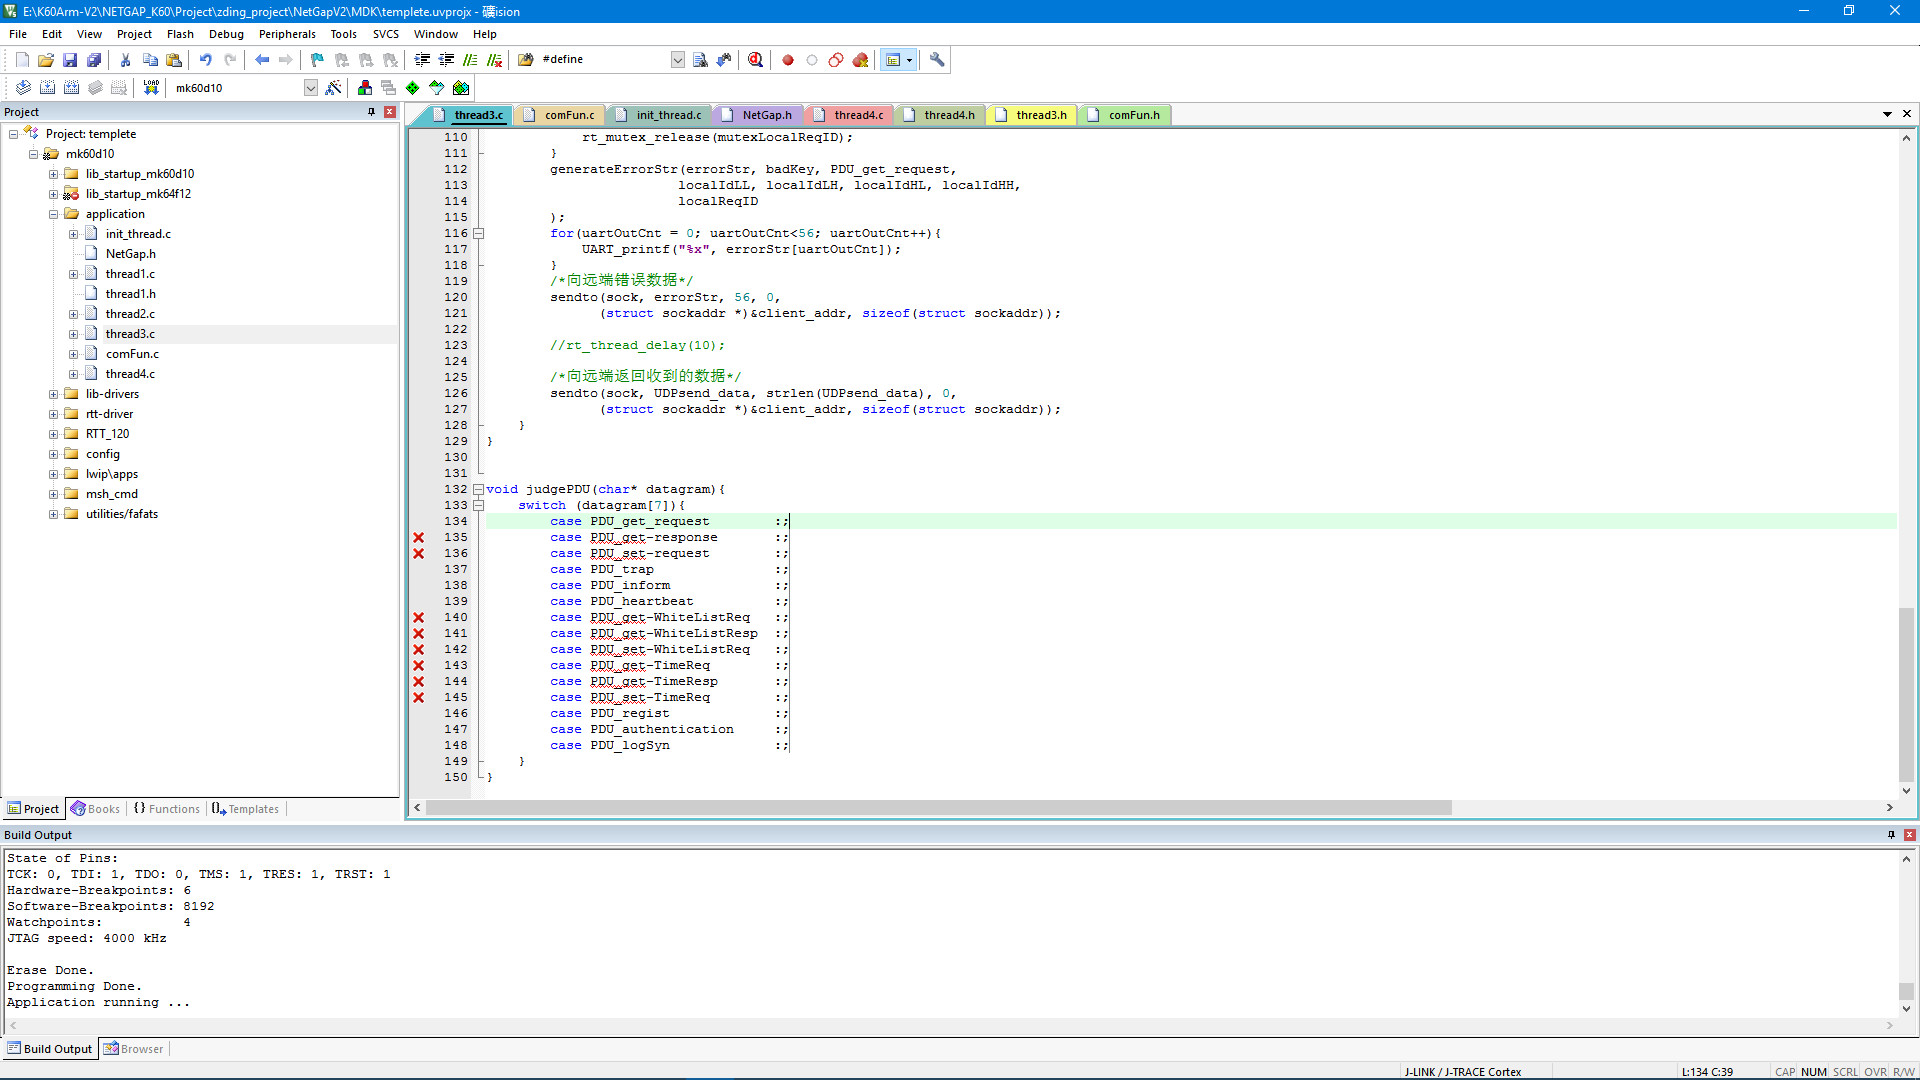Open the window layout dropdown arrow
Image resolution: width=1920 pixels, height=1080 pixels.
909,60
